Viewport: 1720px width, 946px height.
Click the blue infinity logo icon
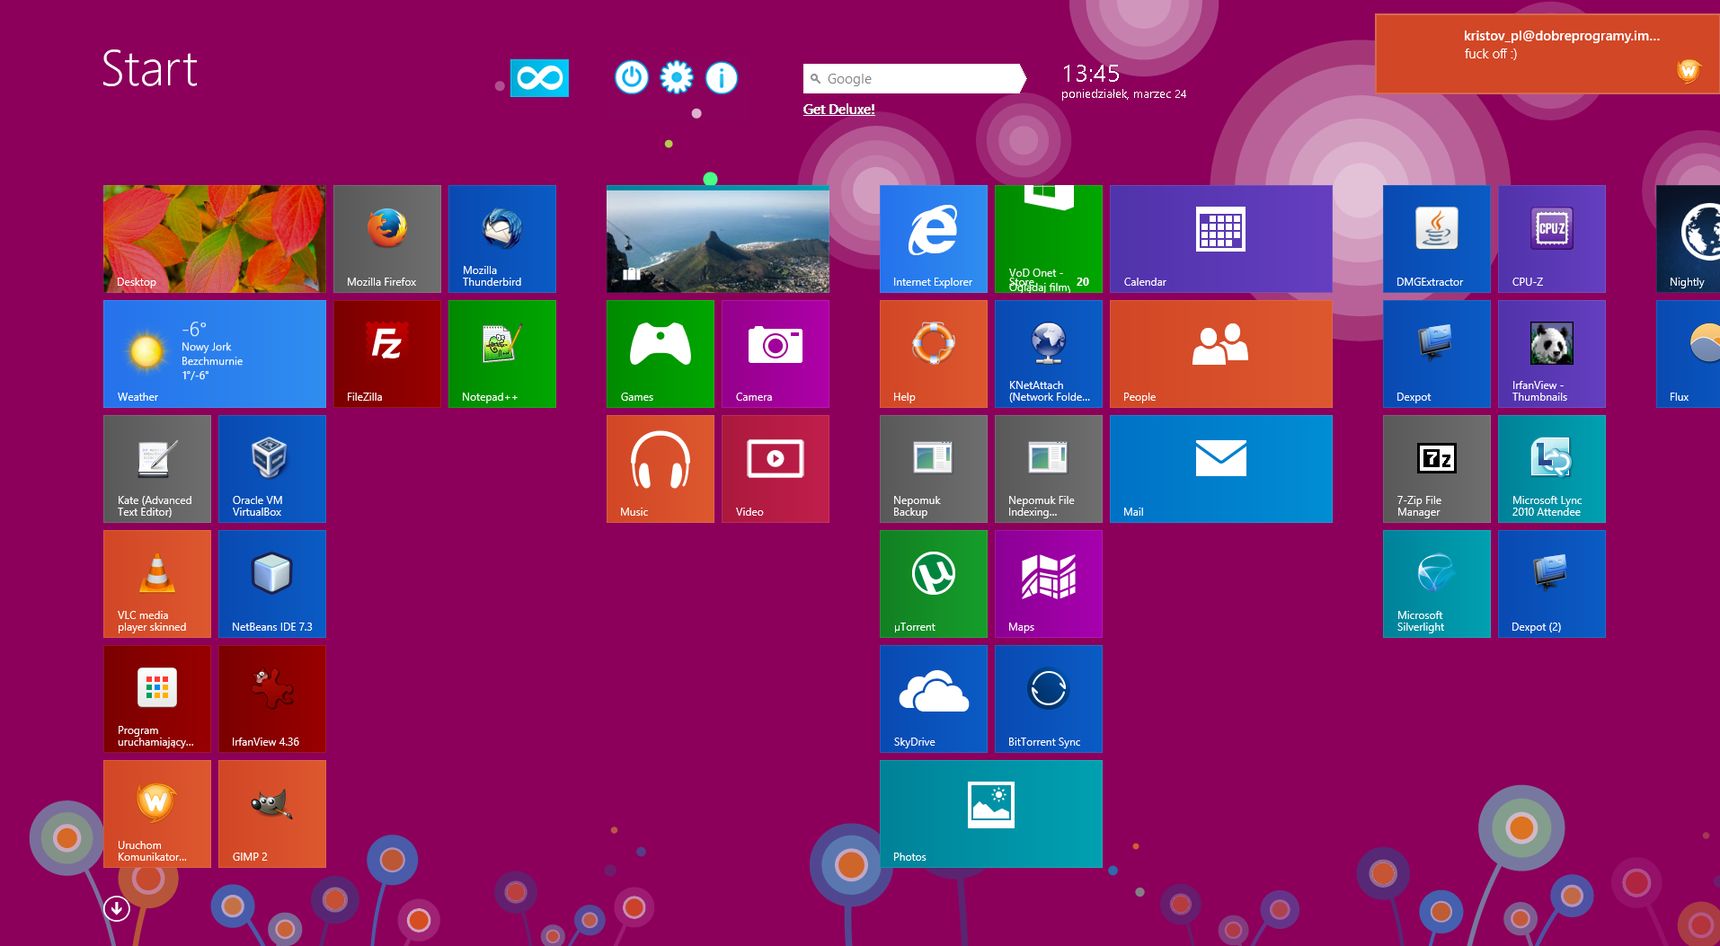pos(540,78)
